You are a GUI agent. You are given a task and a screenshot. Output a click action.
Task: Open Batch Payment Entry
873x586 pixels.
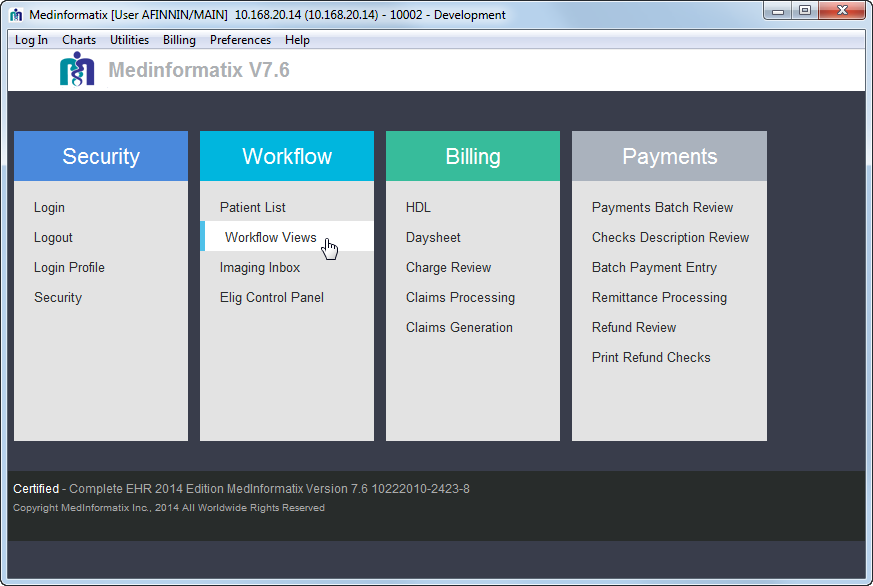(x=654, y=268)
